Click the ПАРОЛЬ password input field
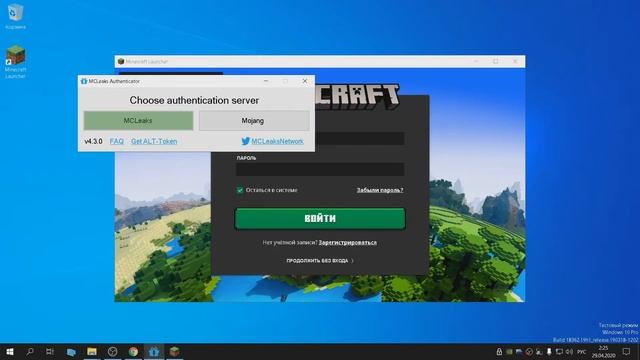 tap(320, 169)
